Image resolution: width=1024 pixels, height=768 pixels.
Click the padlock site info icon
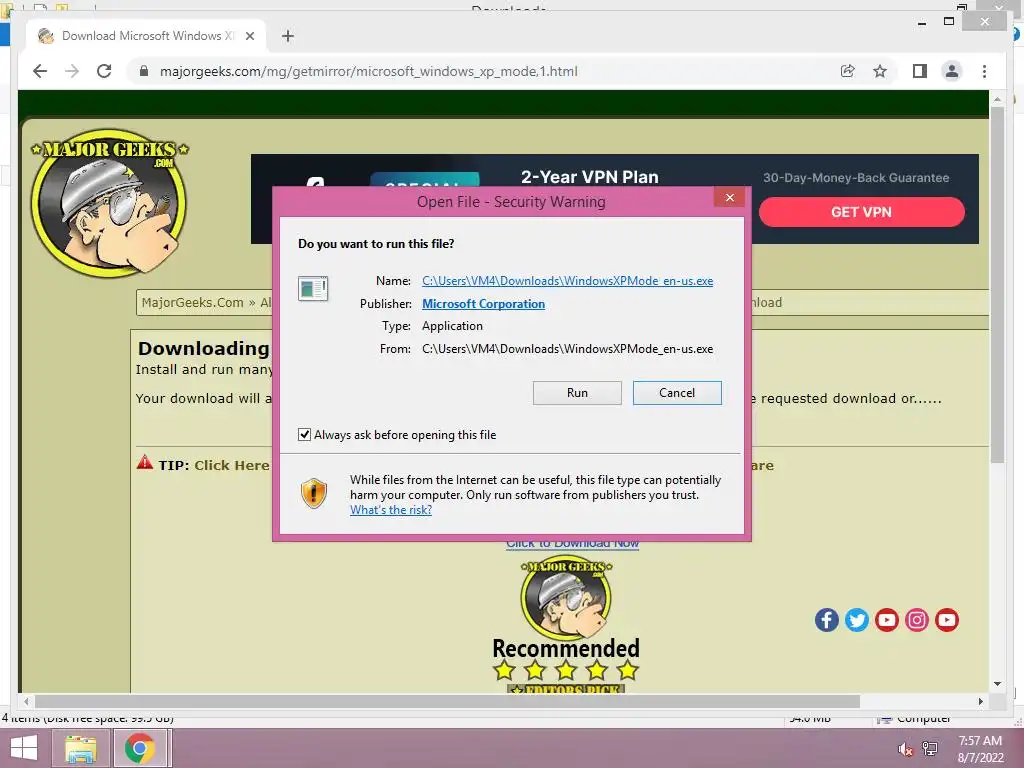pos(144,71)
